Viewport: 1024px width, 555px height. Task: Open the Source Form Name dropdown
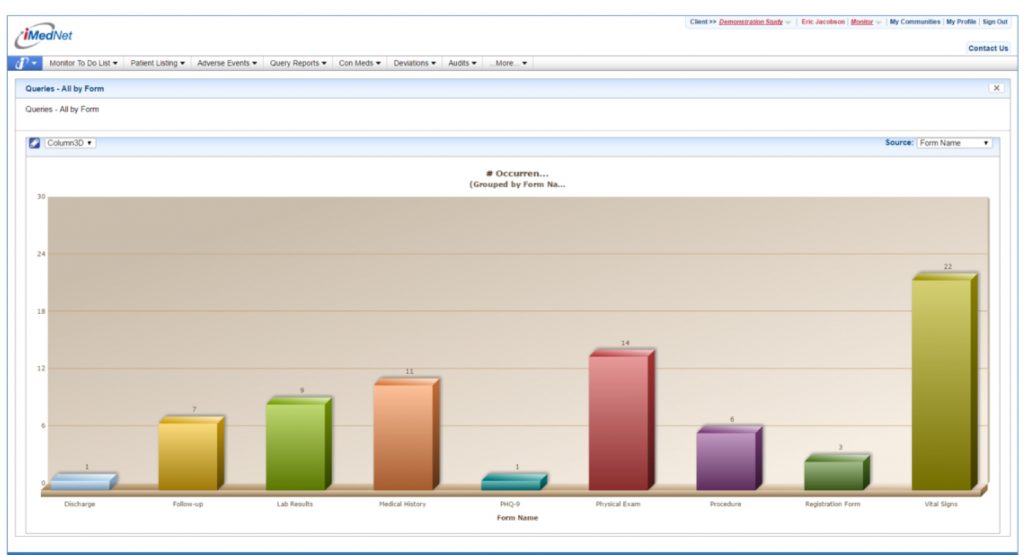coord(954,143)
